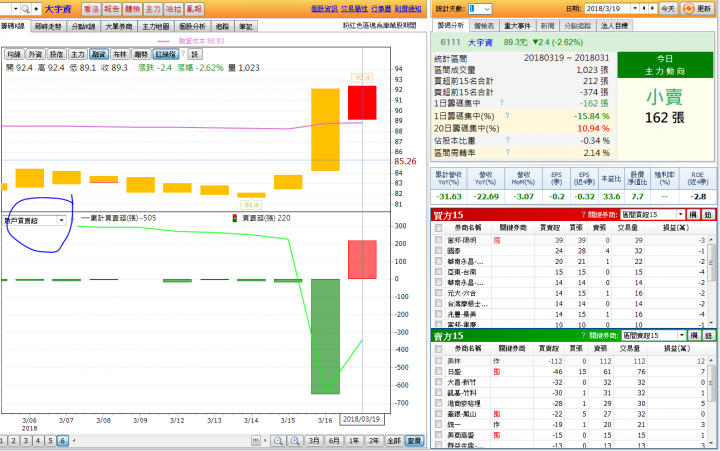Click red key-broker mark on 日盛 row
The image size is (720, 451).
[497, 372]
